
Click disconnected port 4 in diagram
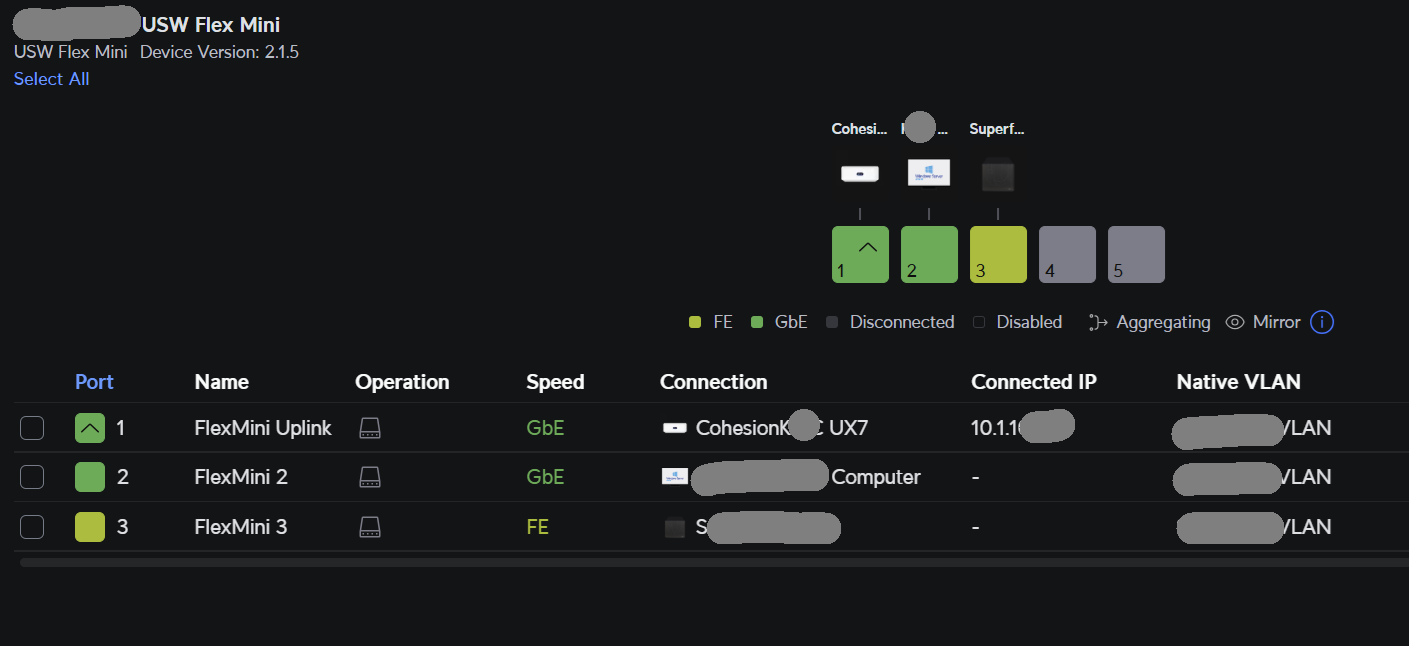pyautogui.click(x=1067, y=254)
